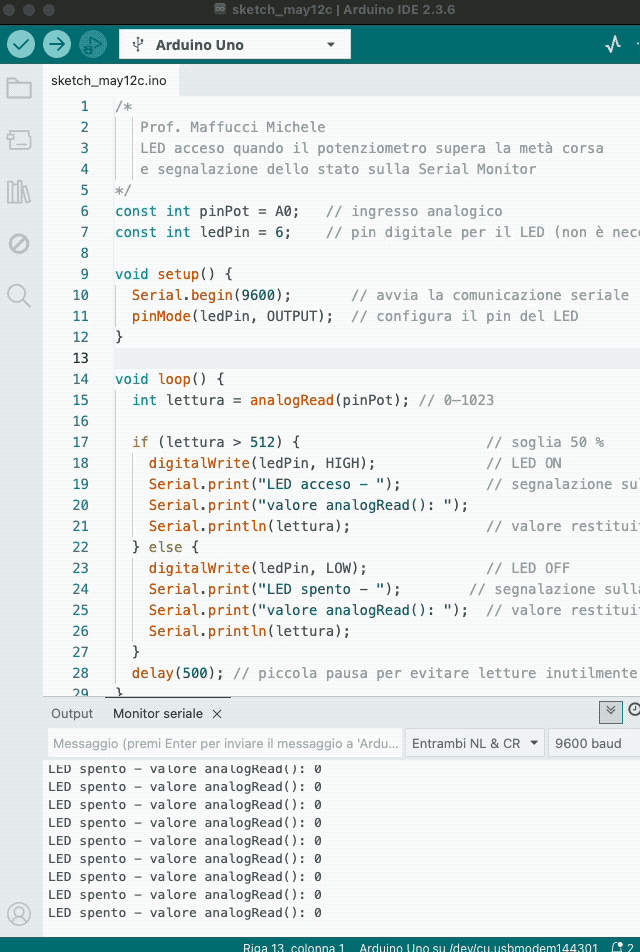Select the sketch_may12c.ino editor tab
Image resolution: width=640 pixels, height=952 pixels.
click(109, 80)
